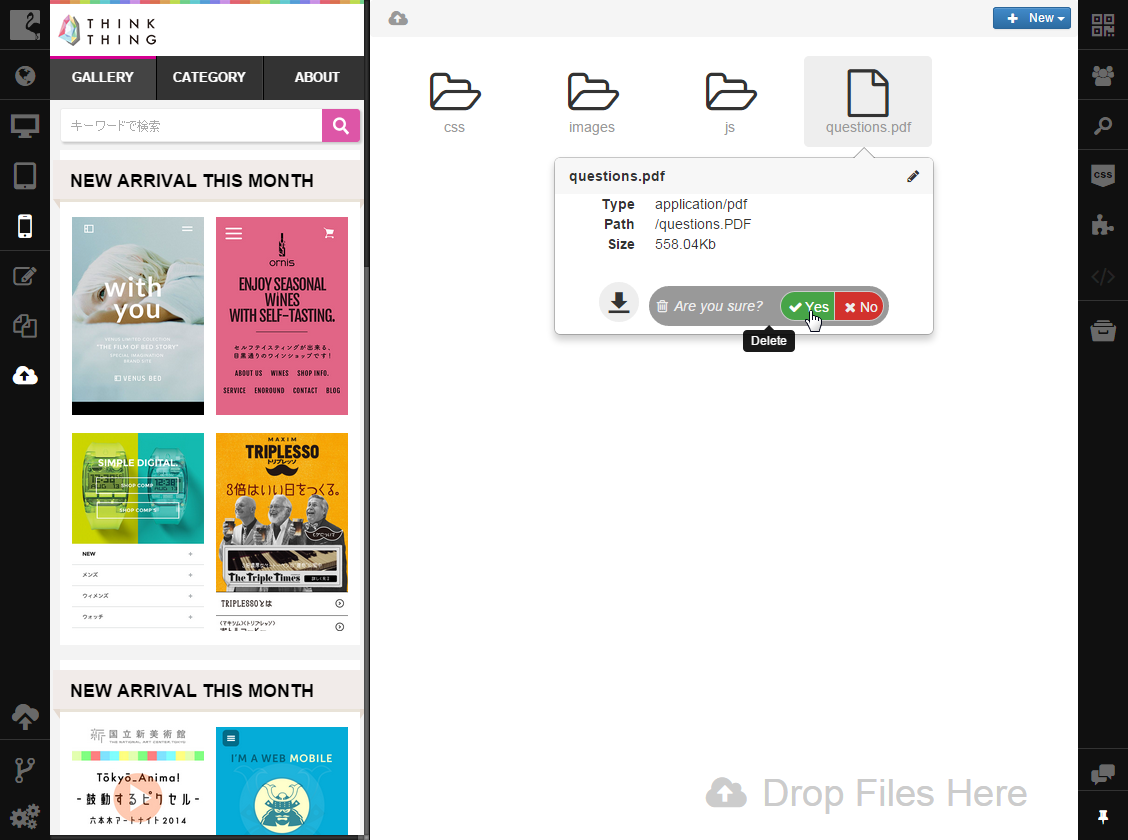Screen dimensions: 1128x840
Task: Open the settings gears icon
Action: 25,816
